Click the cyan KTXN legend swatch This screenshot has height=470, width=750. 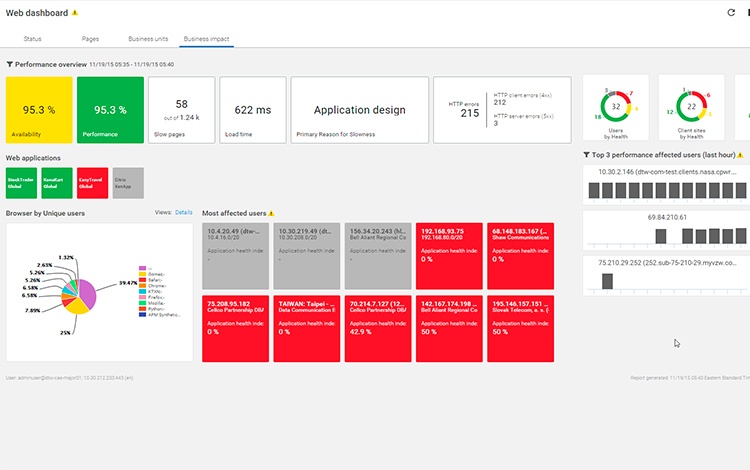(142, 291)
